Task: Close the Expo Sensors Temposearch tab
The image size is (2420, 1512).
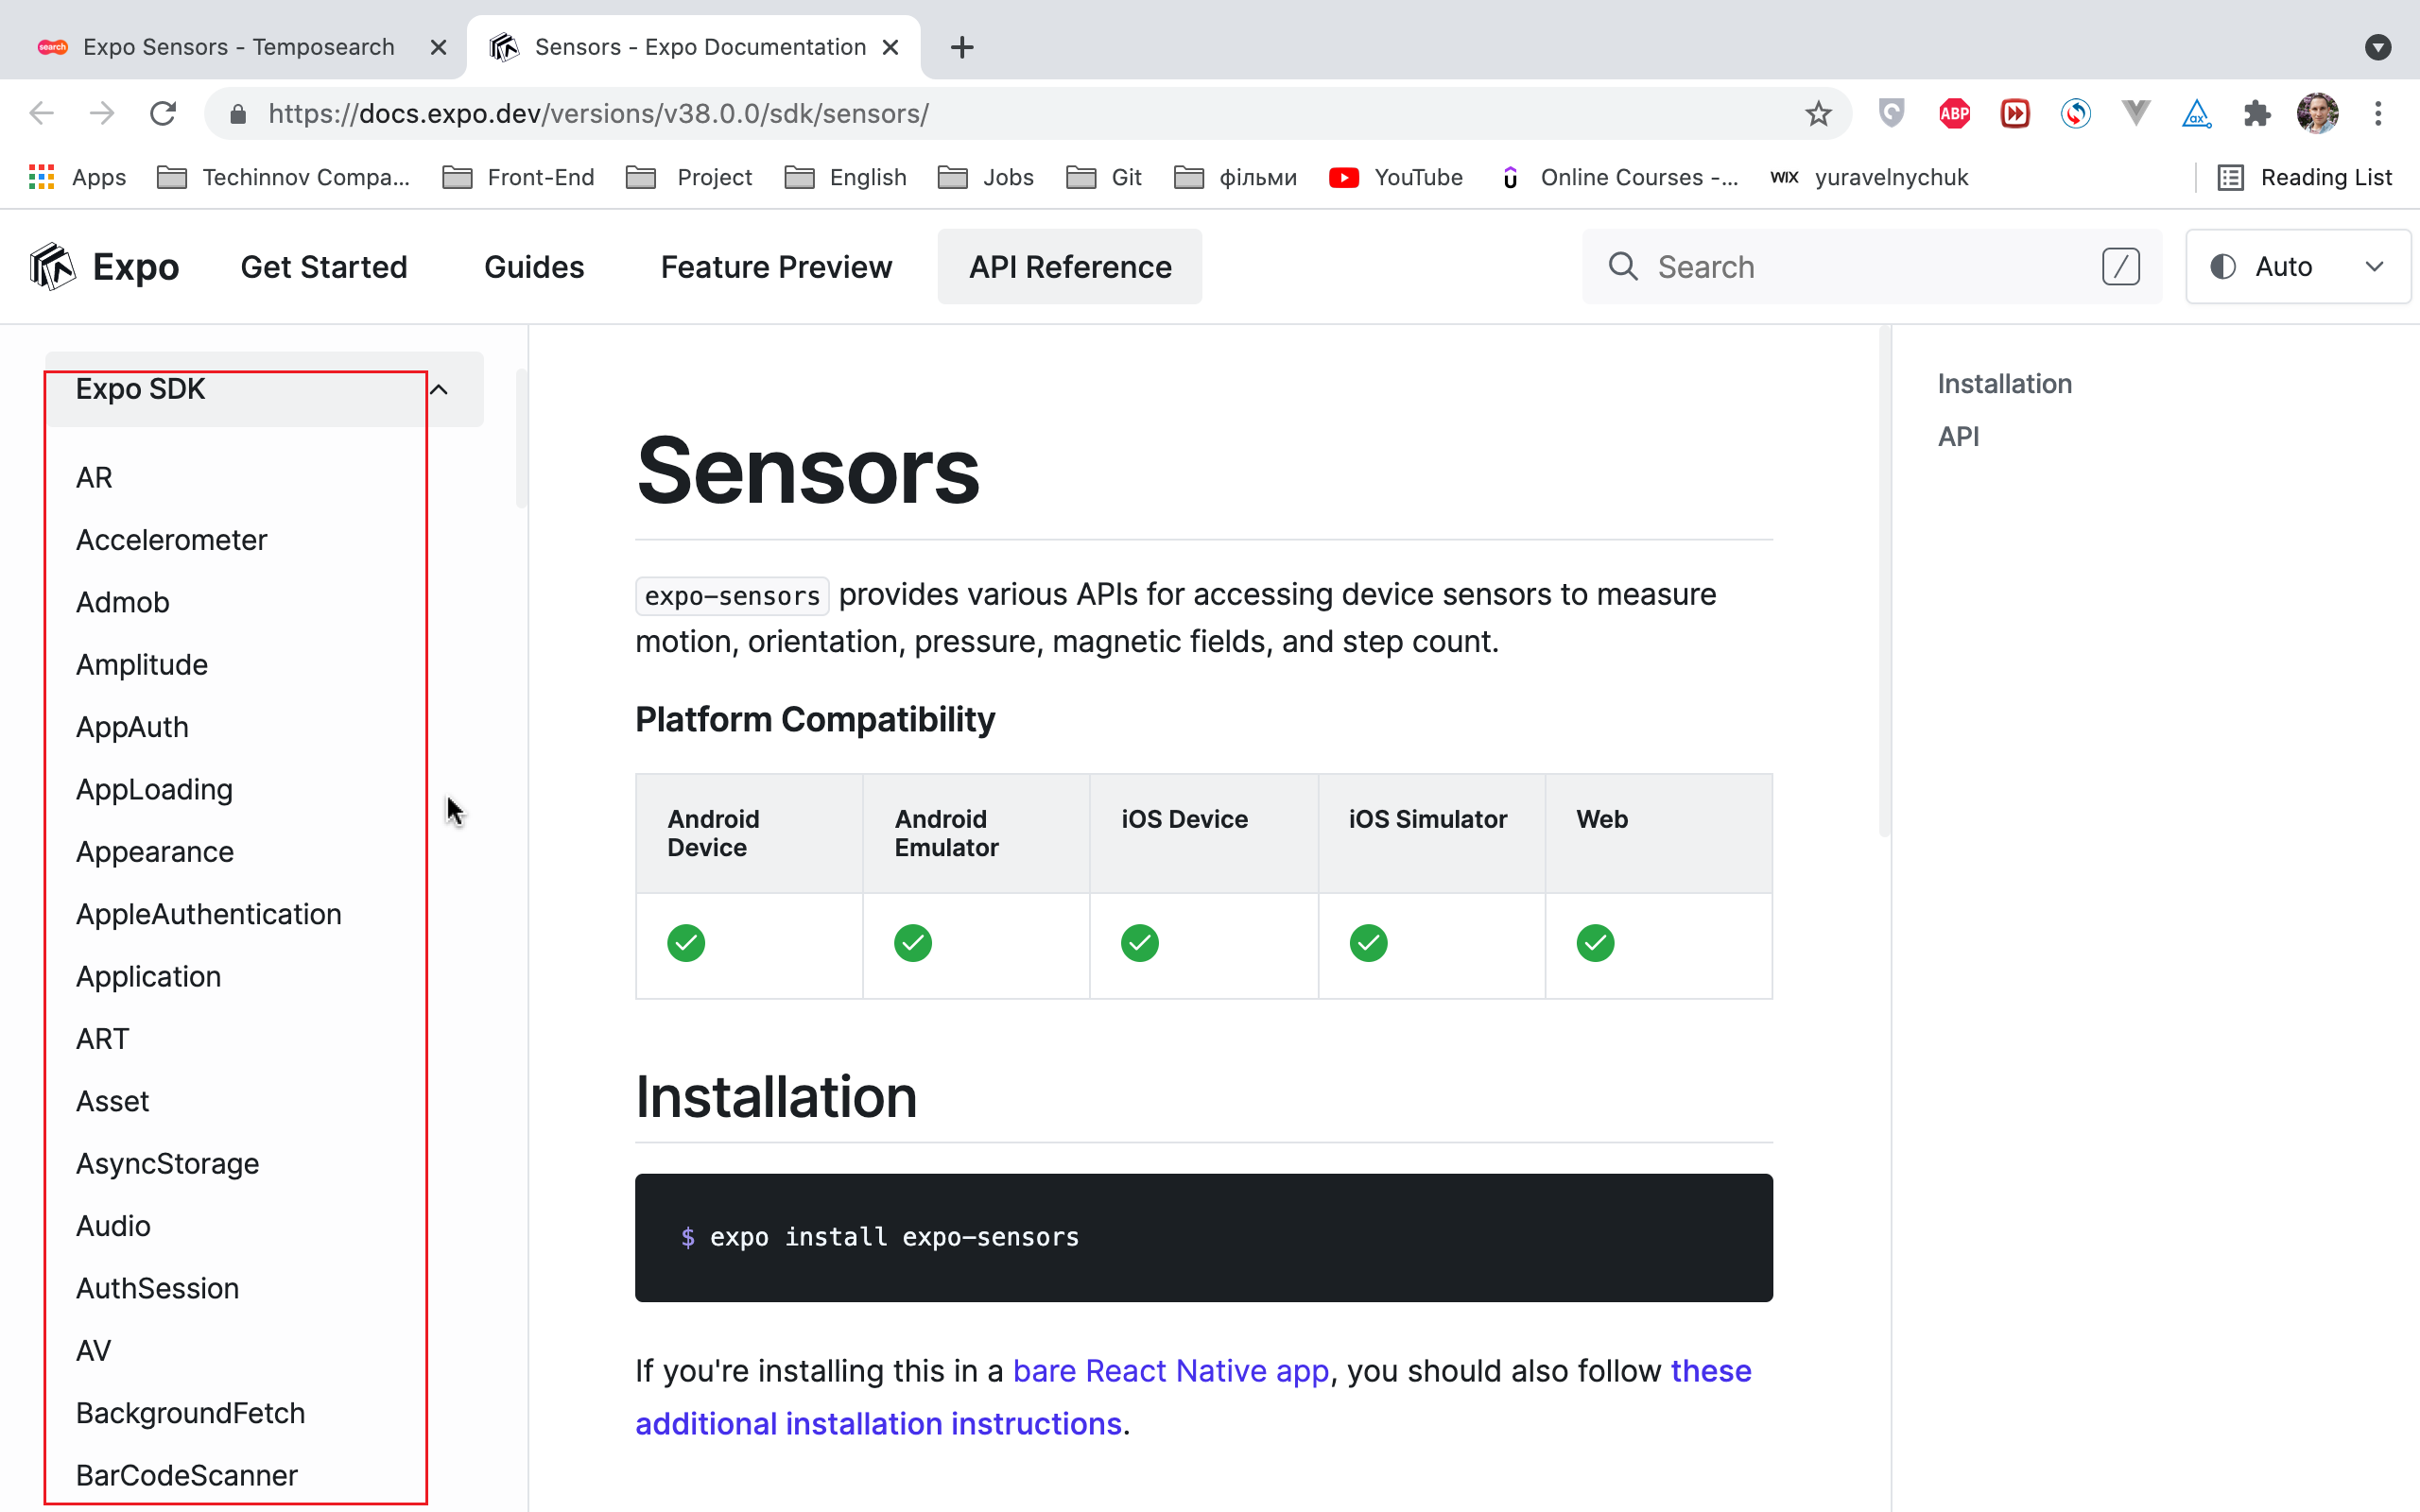Action: (438, 47)
